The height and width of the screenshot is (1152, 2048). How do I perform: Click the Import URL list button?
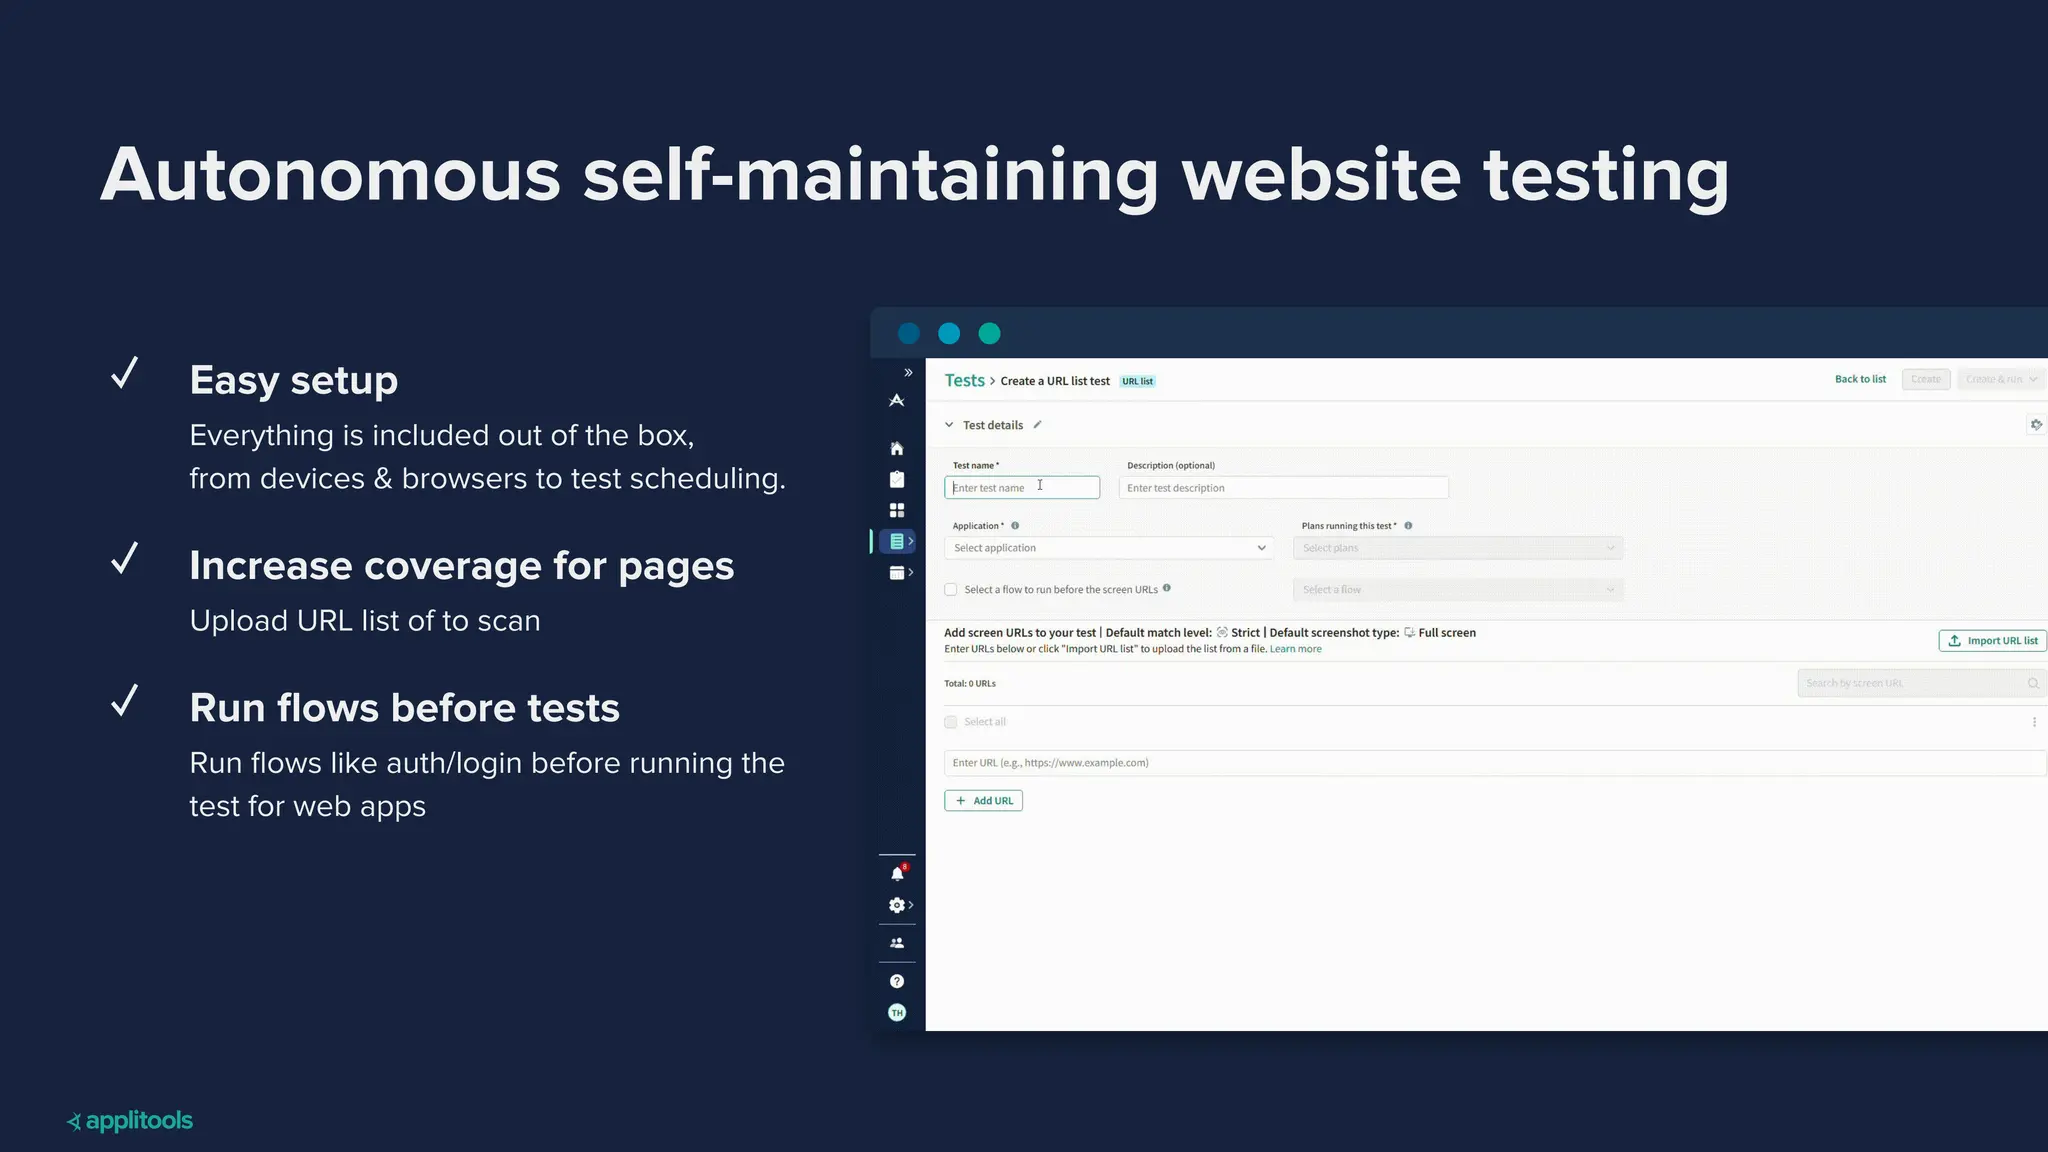pyautogui.click(x=1992, y=641)
